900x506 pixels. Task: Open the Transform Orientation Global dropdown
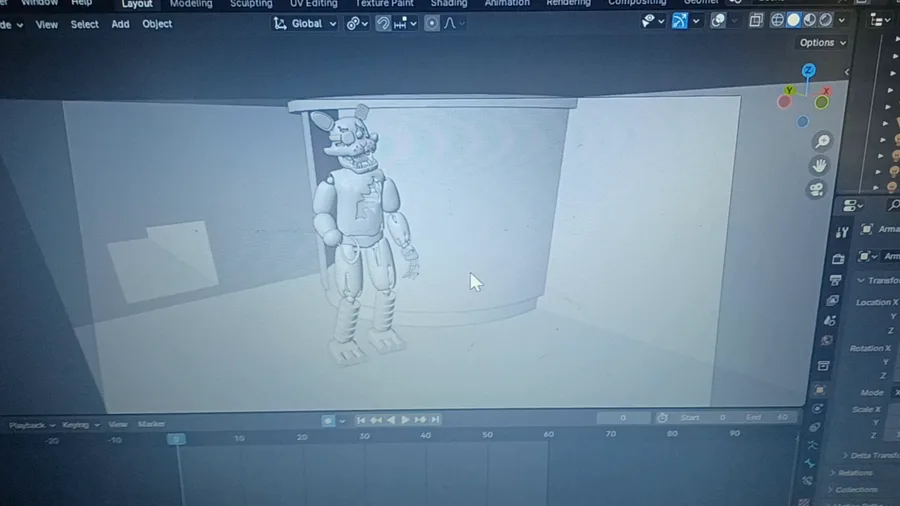click(x=305, y=24)
